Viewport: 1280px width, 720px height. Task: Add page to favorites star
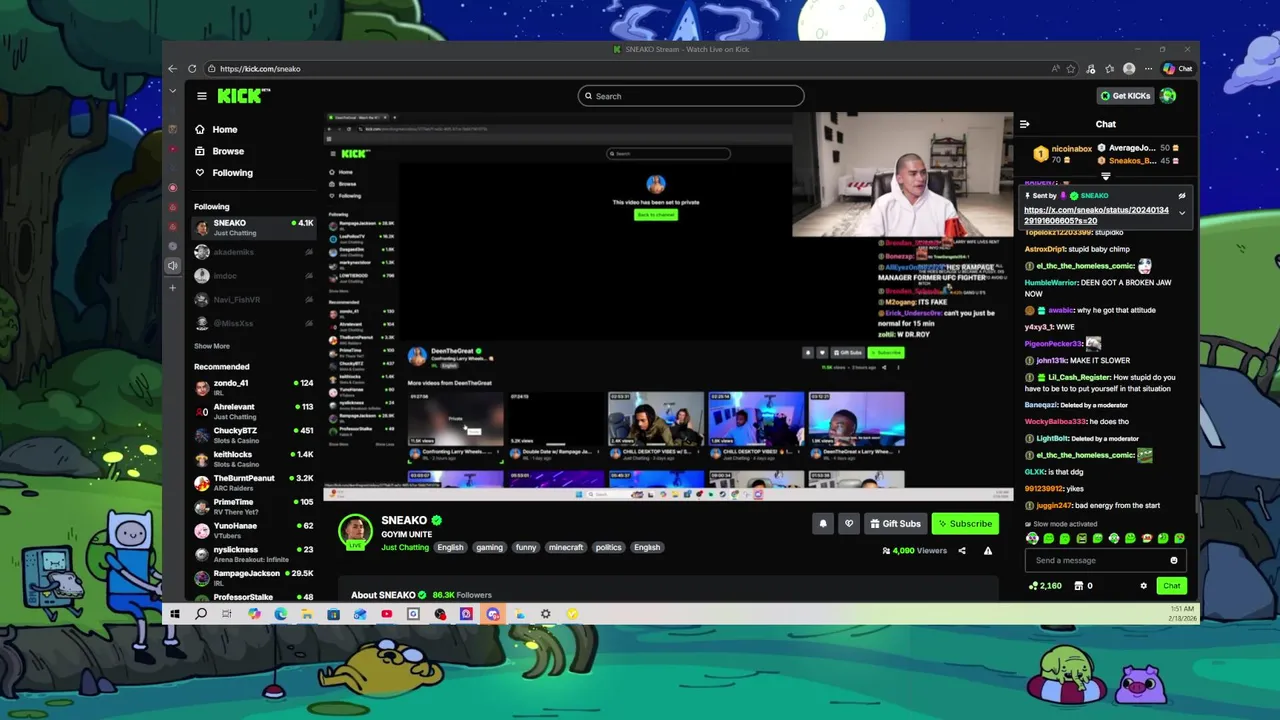[x=1071, y=69]
